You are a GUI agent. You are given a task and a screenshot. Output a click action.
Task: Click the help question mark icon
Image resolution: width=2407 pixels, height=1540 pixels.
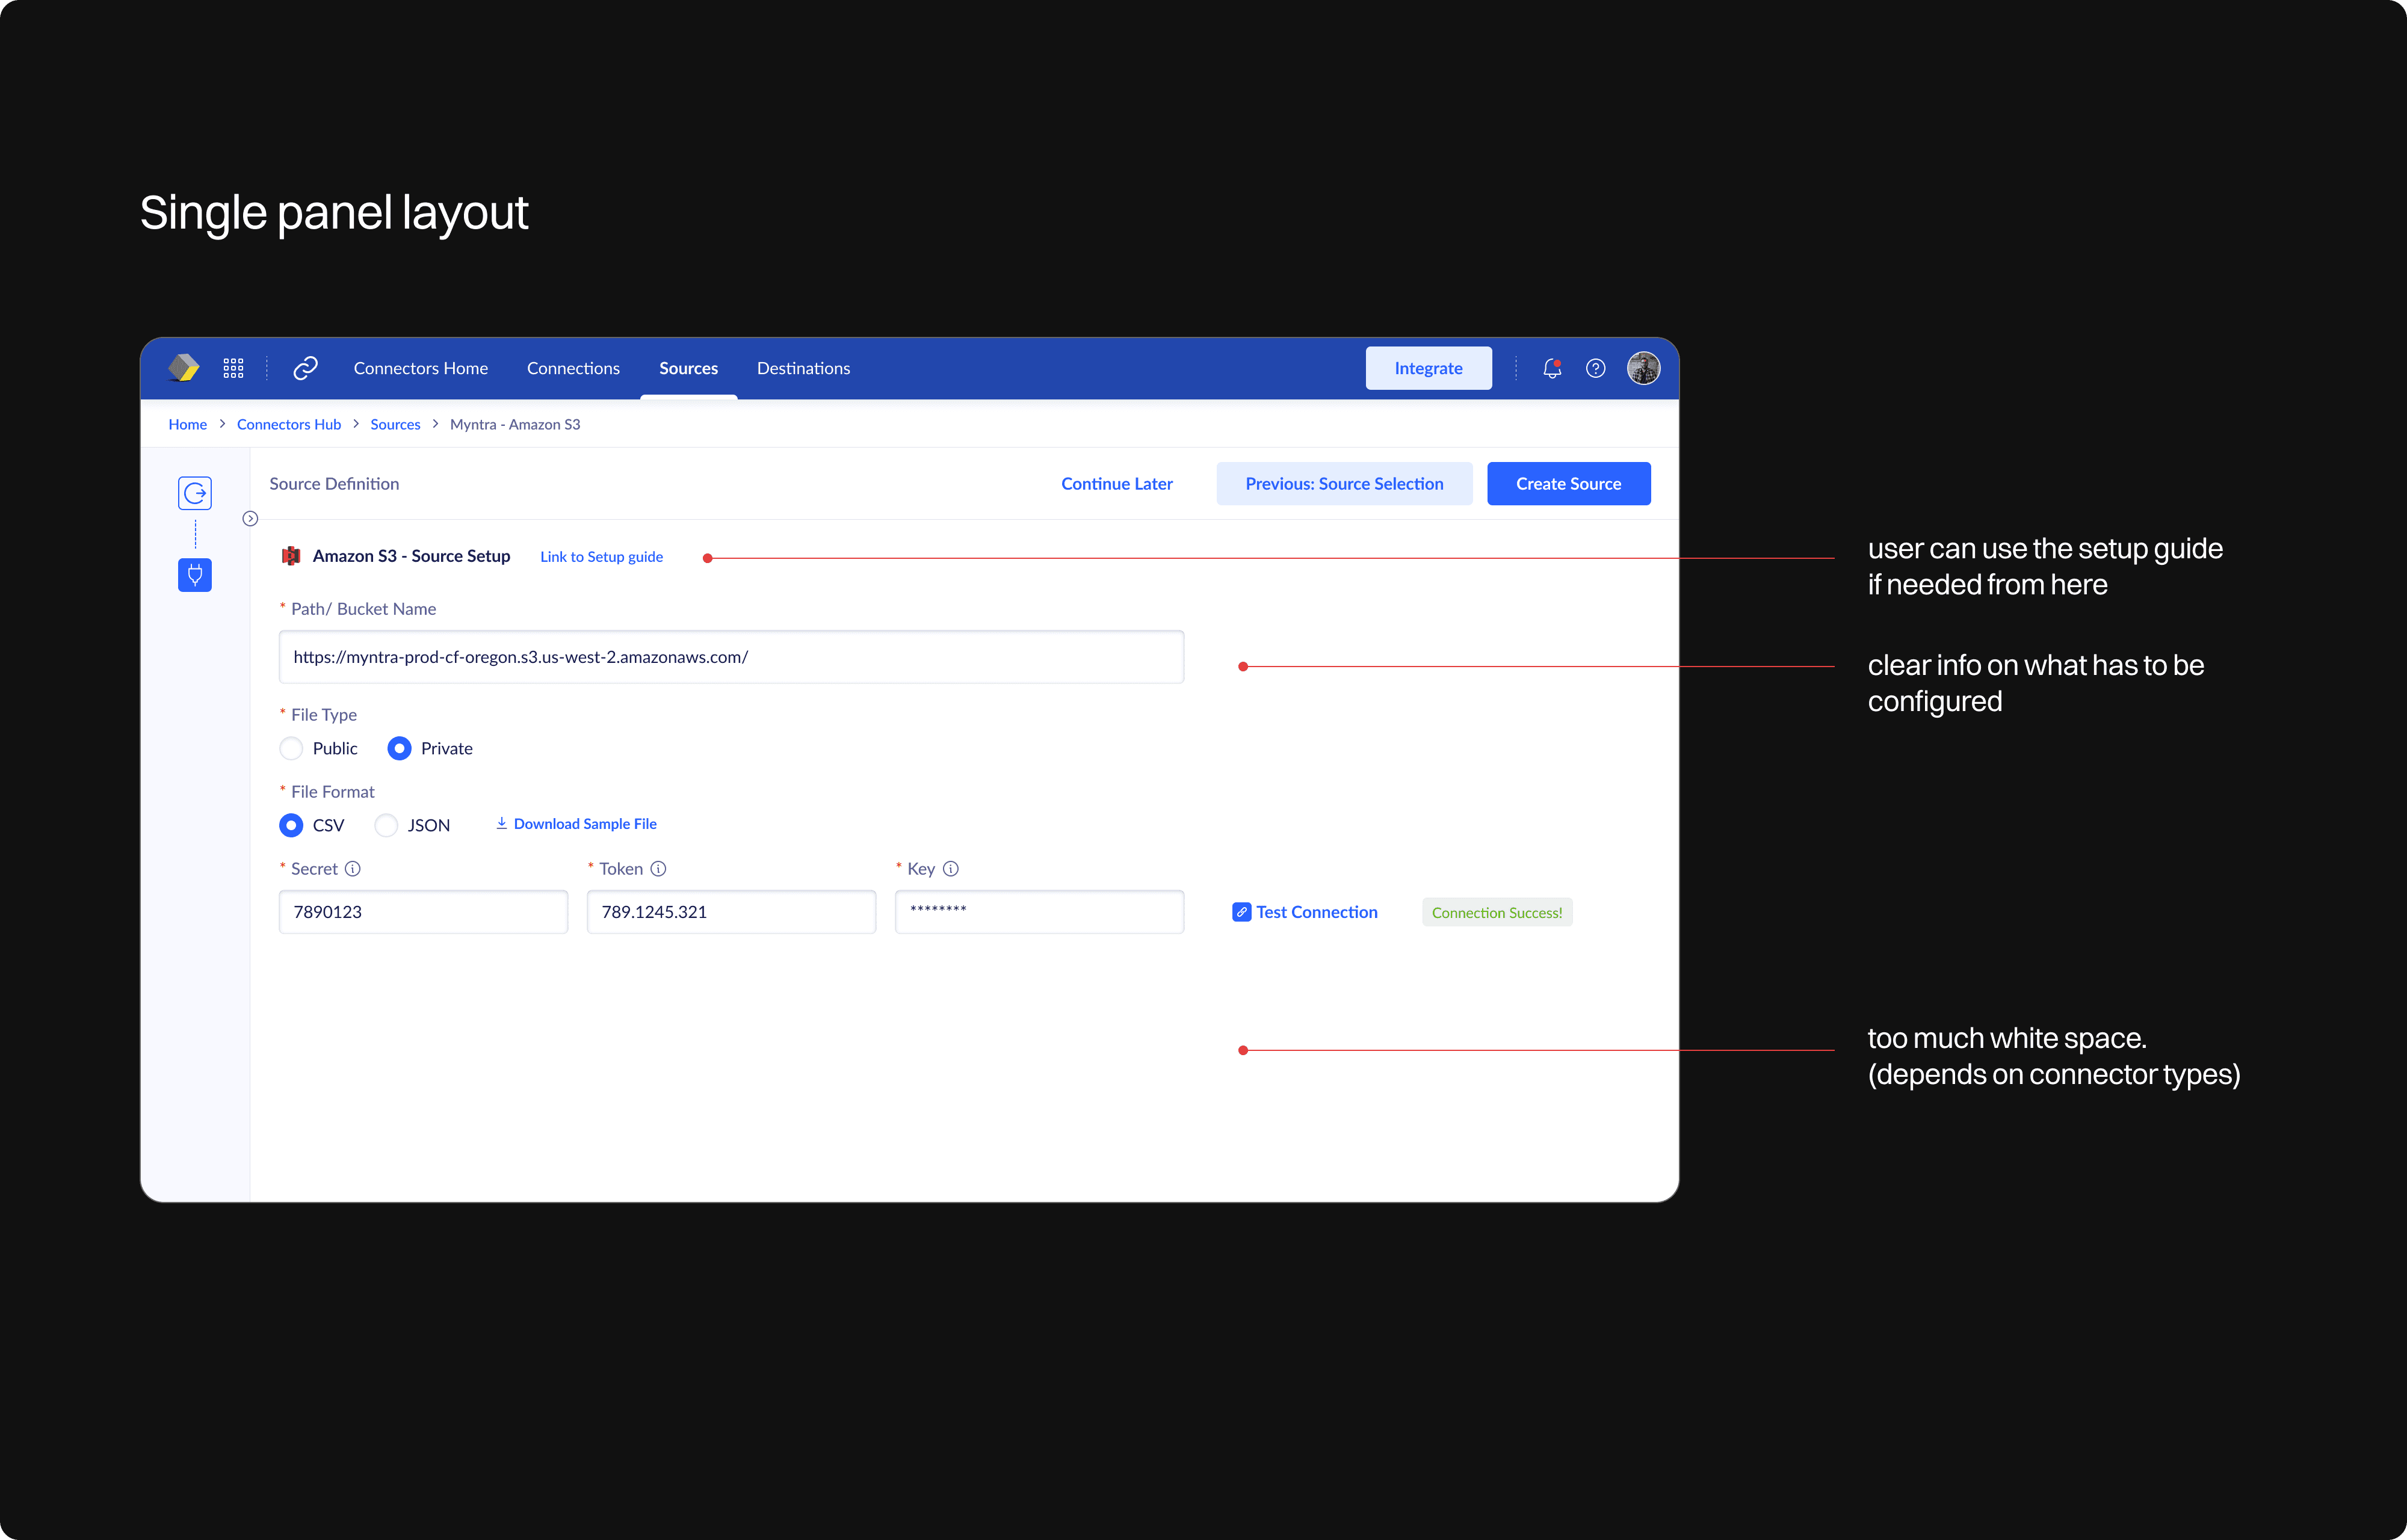coord(1595,368)
